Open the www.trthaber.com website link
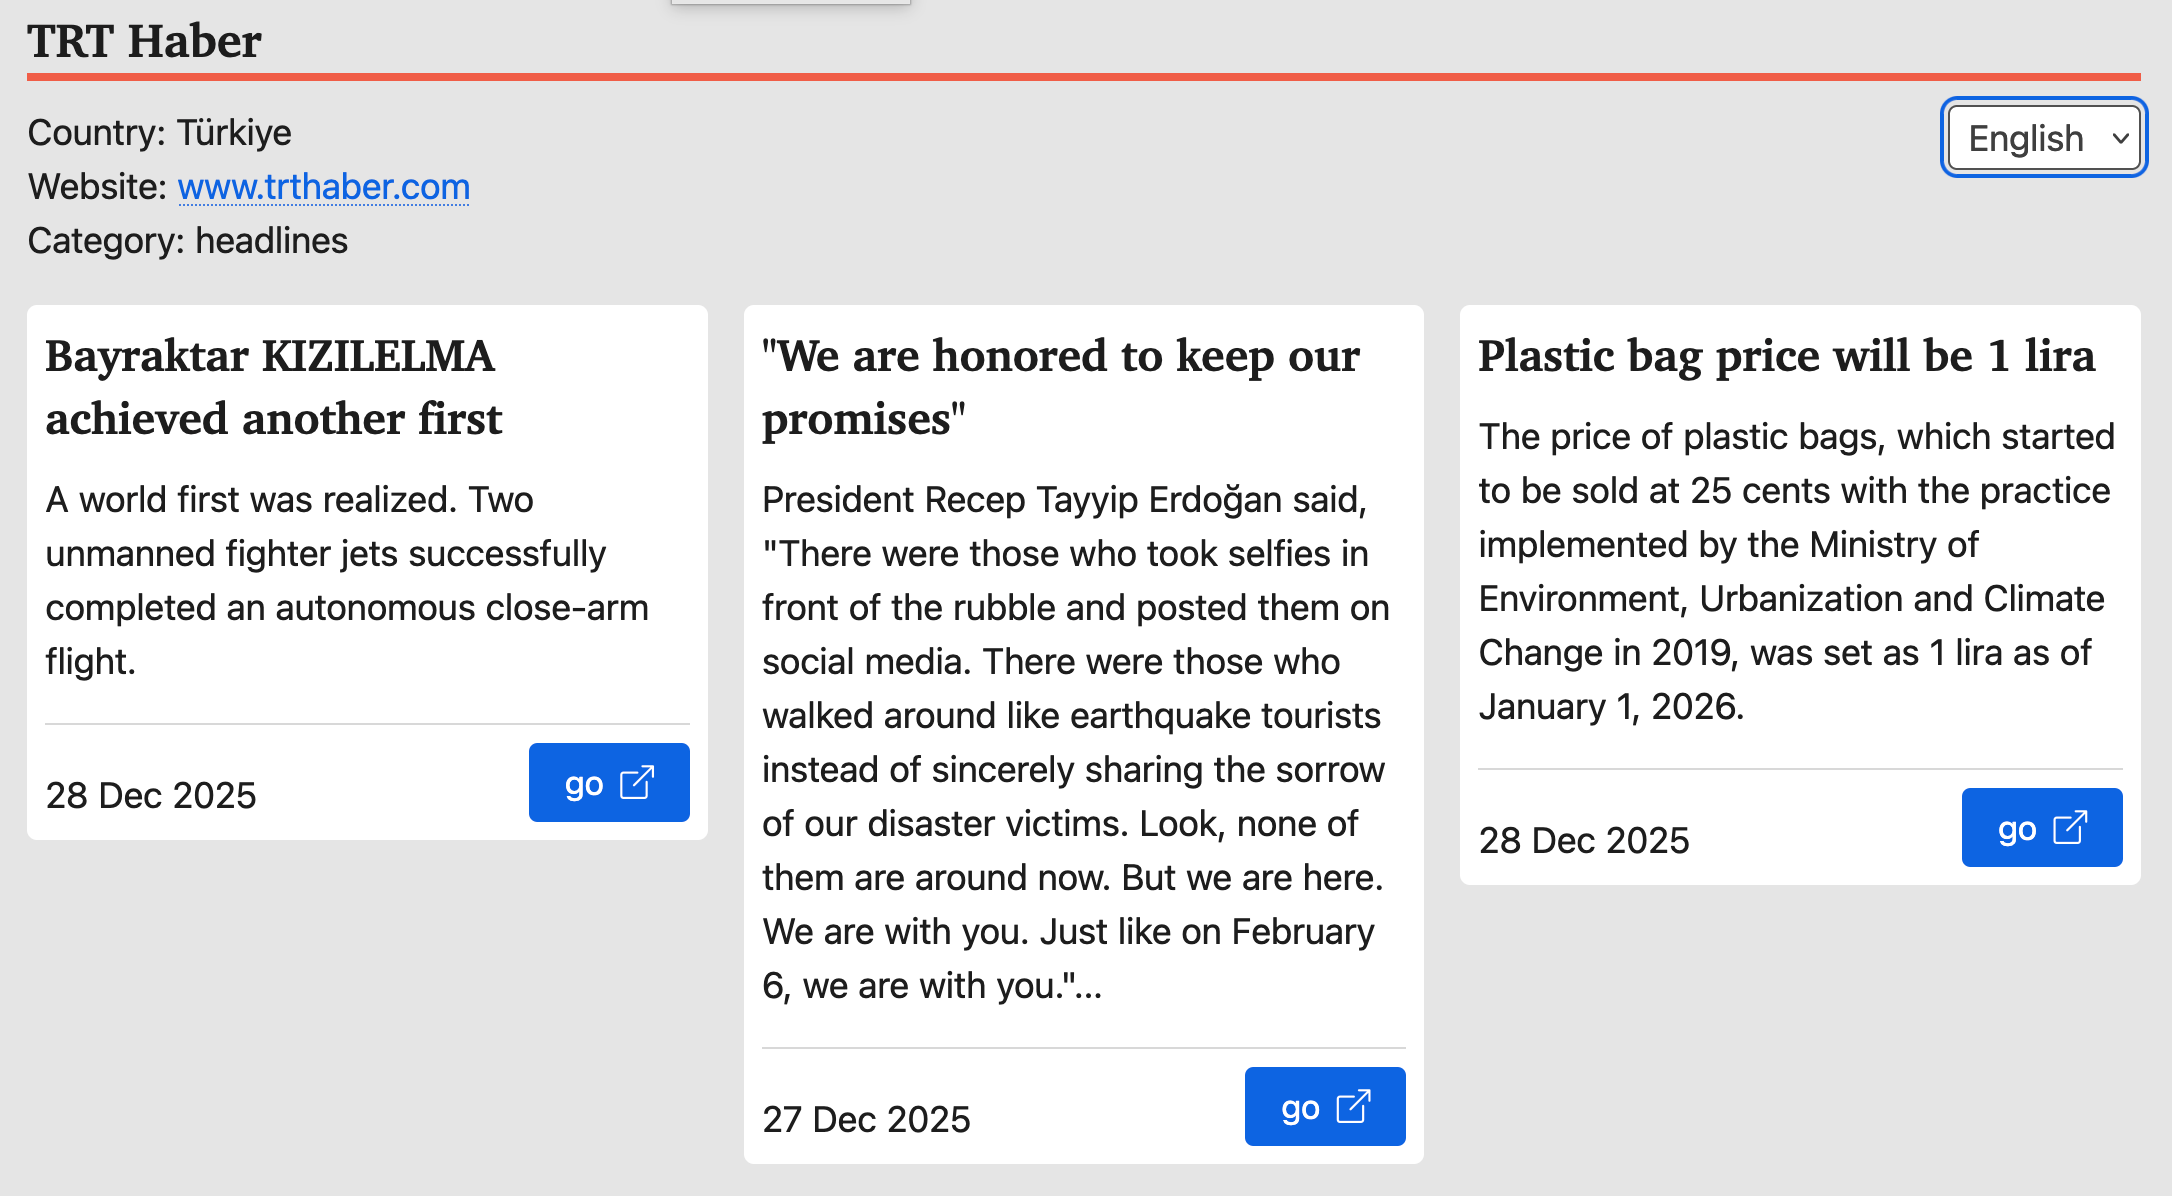This screenshot has height=1196, width=2172. tap(323, 187)
